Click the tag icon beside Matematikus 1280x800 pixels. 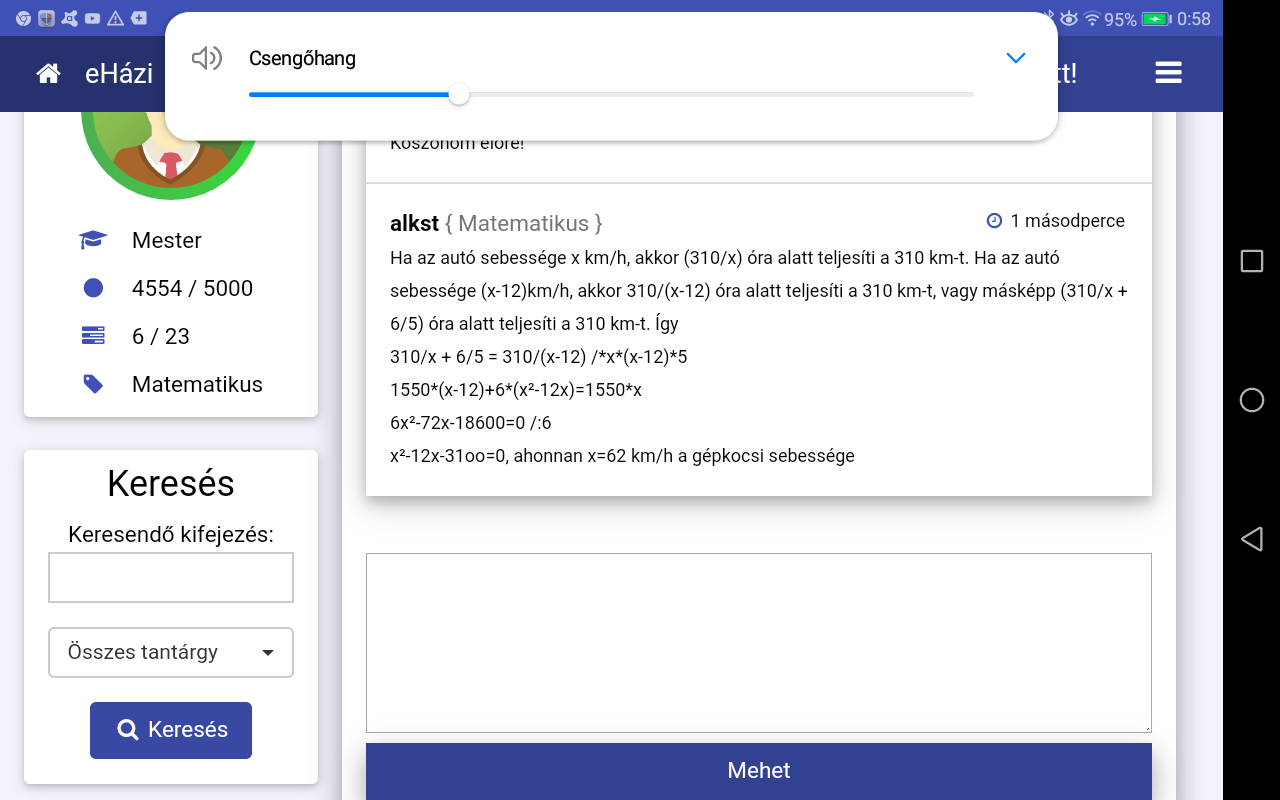pos(93,384)
